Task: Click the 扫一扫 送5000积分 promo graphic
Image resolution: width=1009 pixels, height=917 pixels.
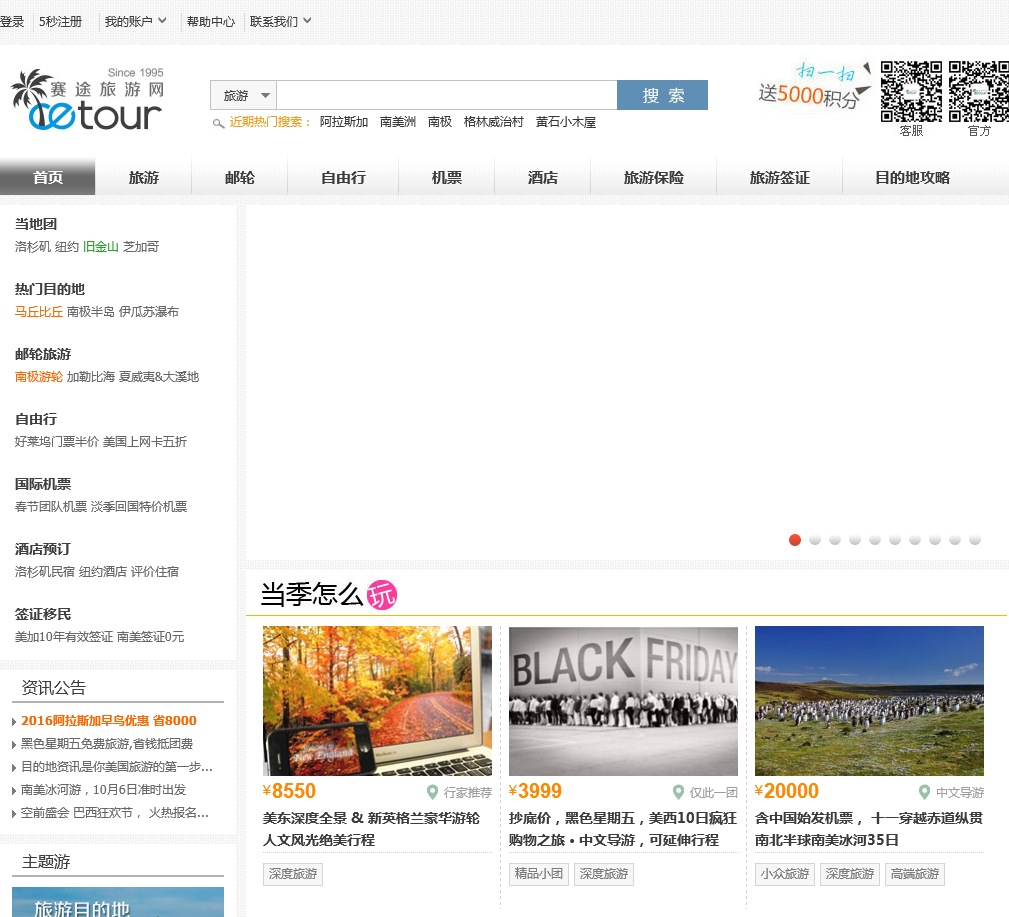Action: [x=815, y=88]
